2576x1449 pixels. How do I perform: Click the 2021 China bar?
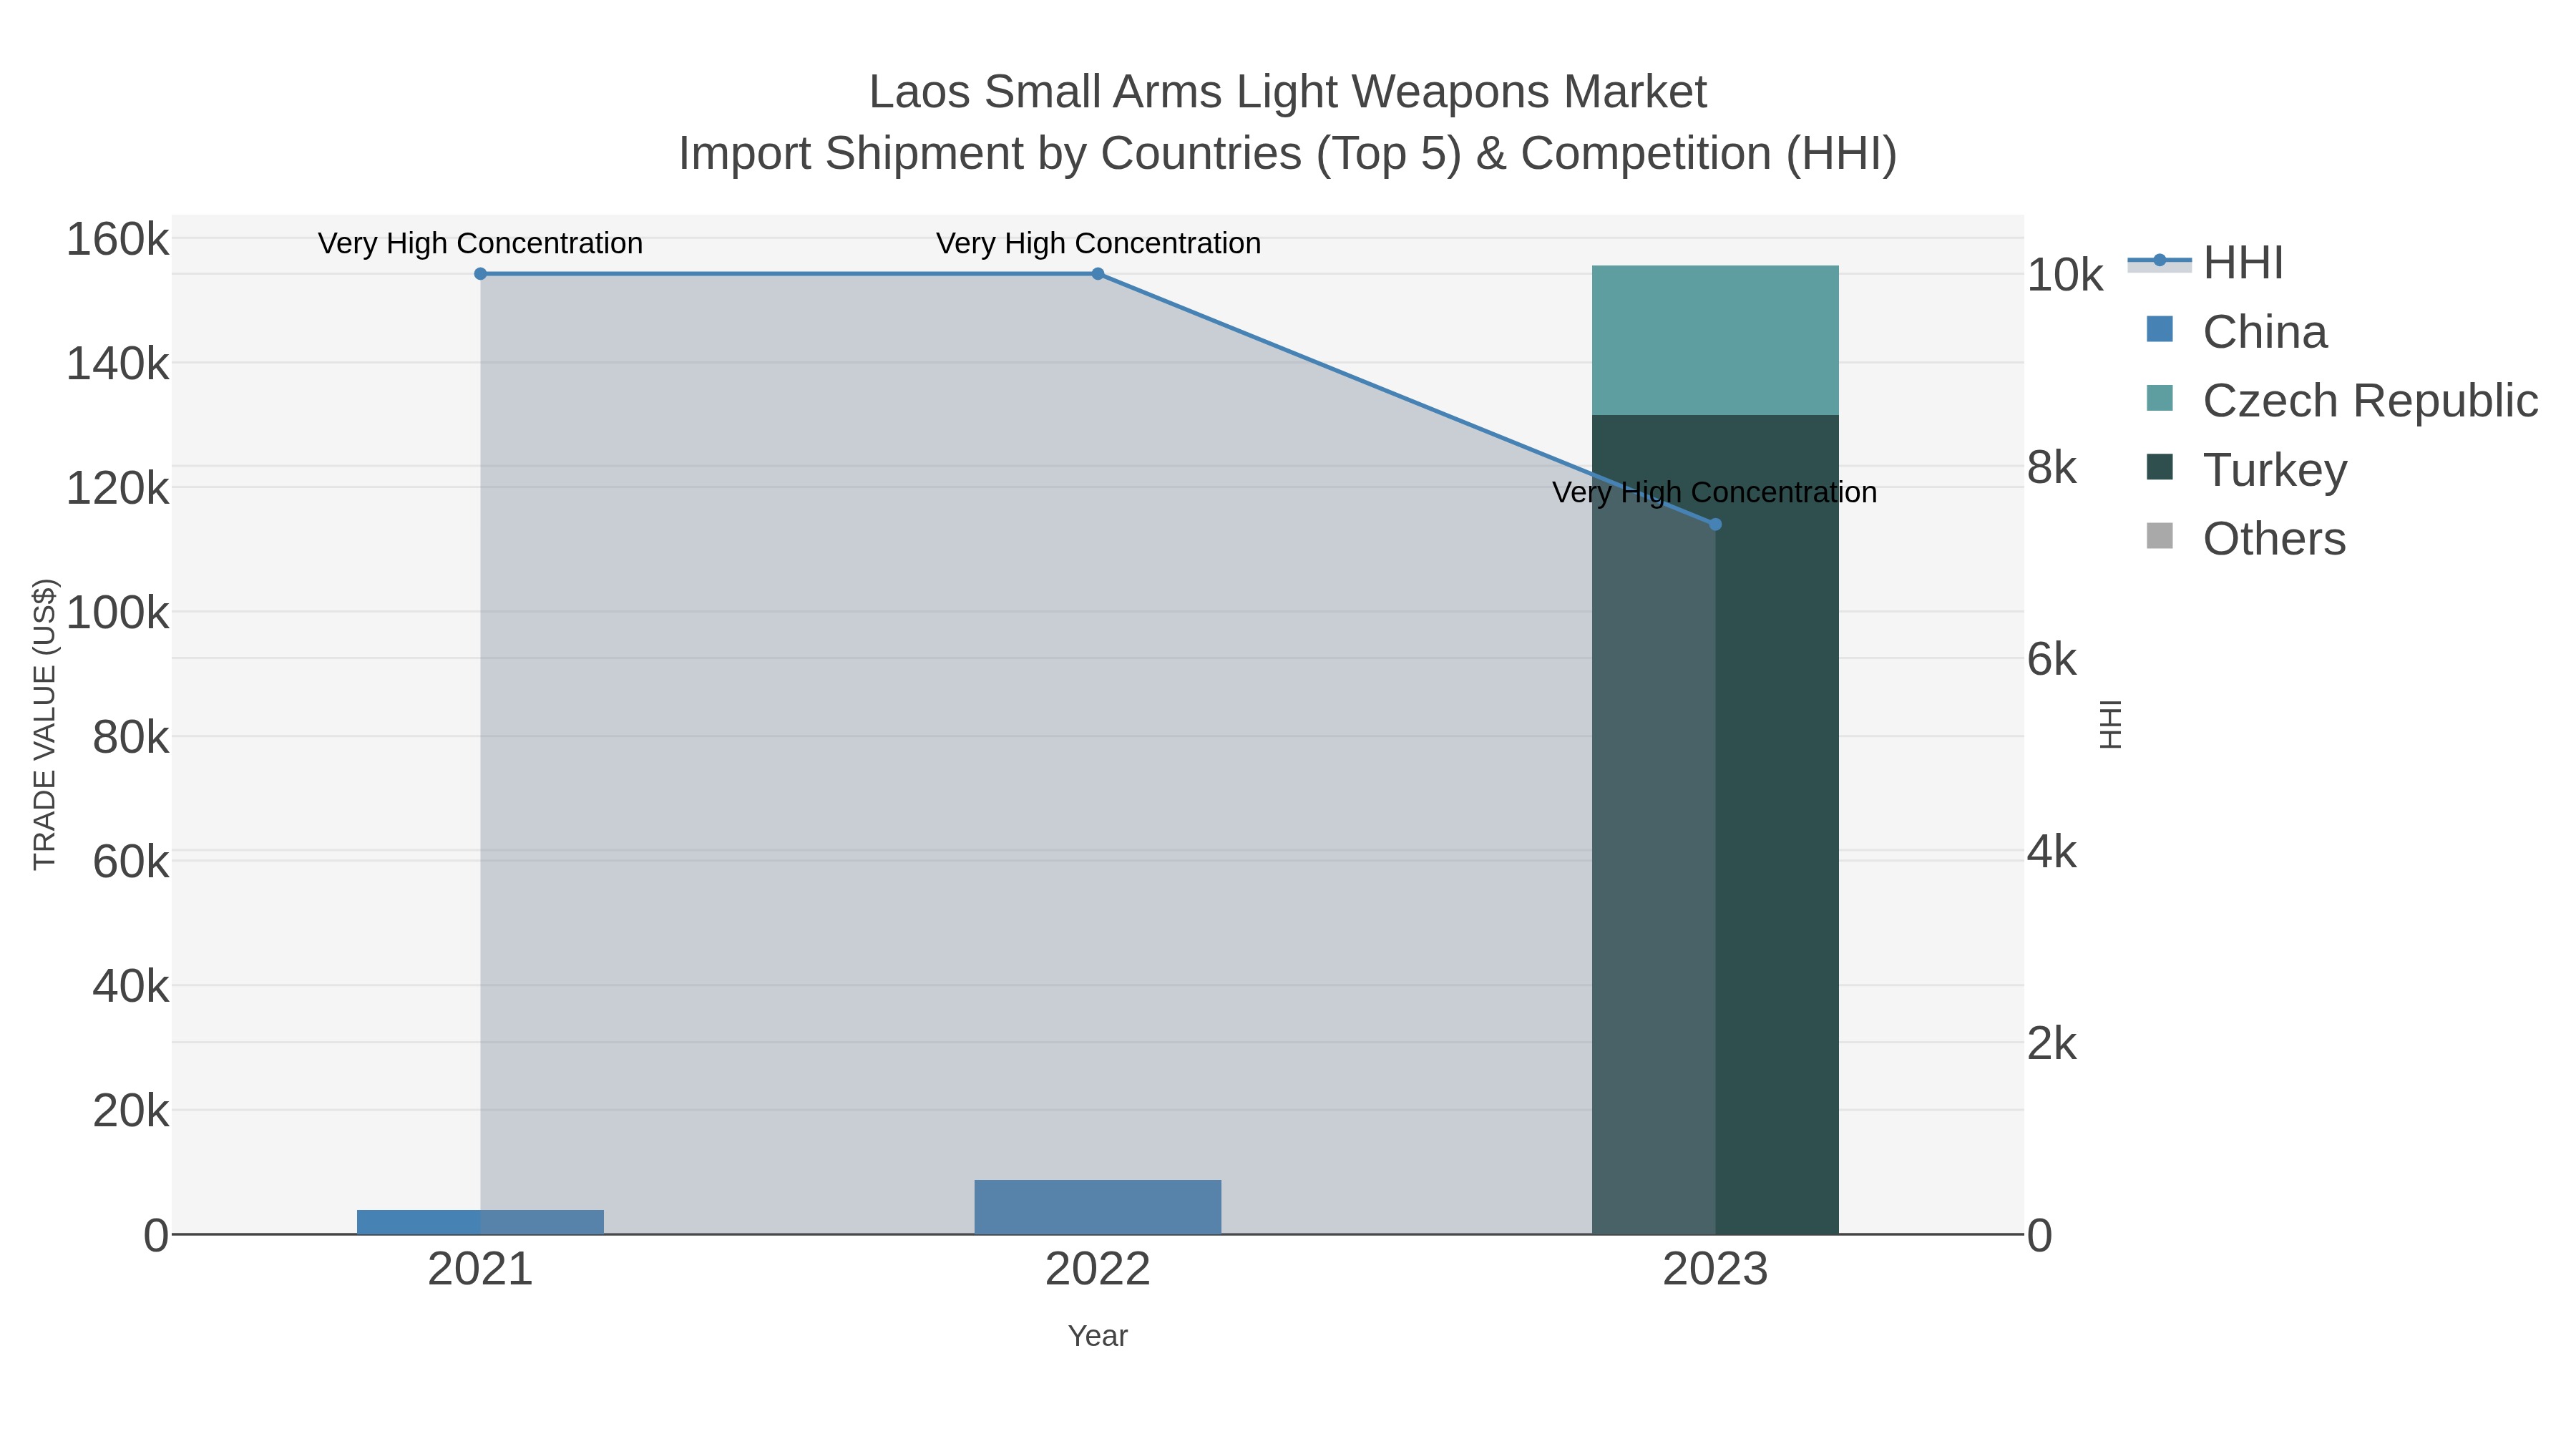481,1222
